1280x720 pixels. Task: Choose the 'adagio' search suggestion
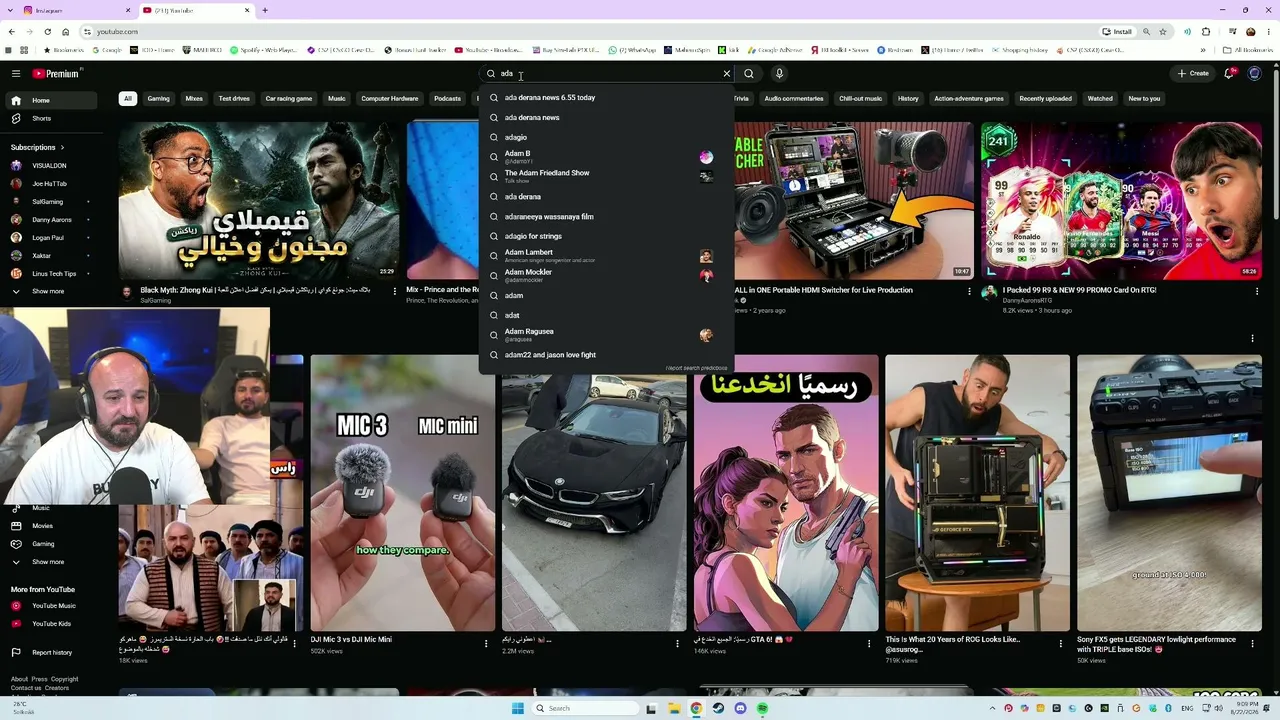click(606, 137)
